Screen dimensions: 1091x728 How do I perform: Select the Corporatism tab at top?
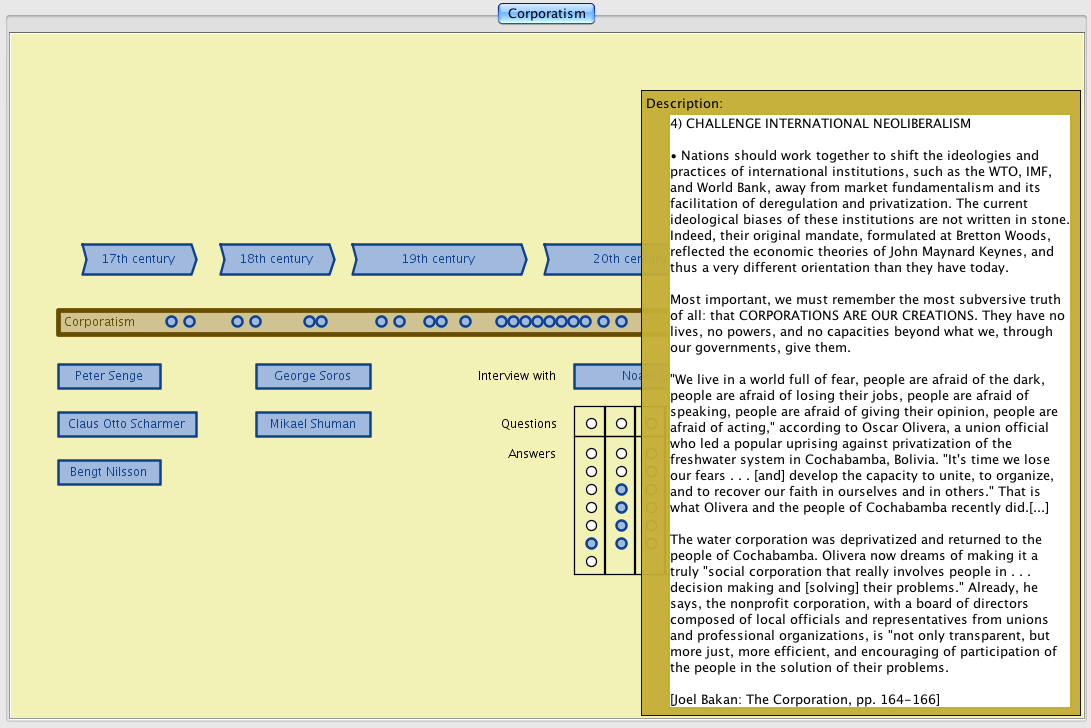(x=546, y=14)
